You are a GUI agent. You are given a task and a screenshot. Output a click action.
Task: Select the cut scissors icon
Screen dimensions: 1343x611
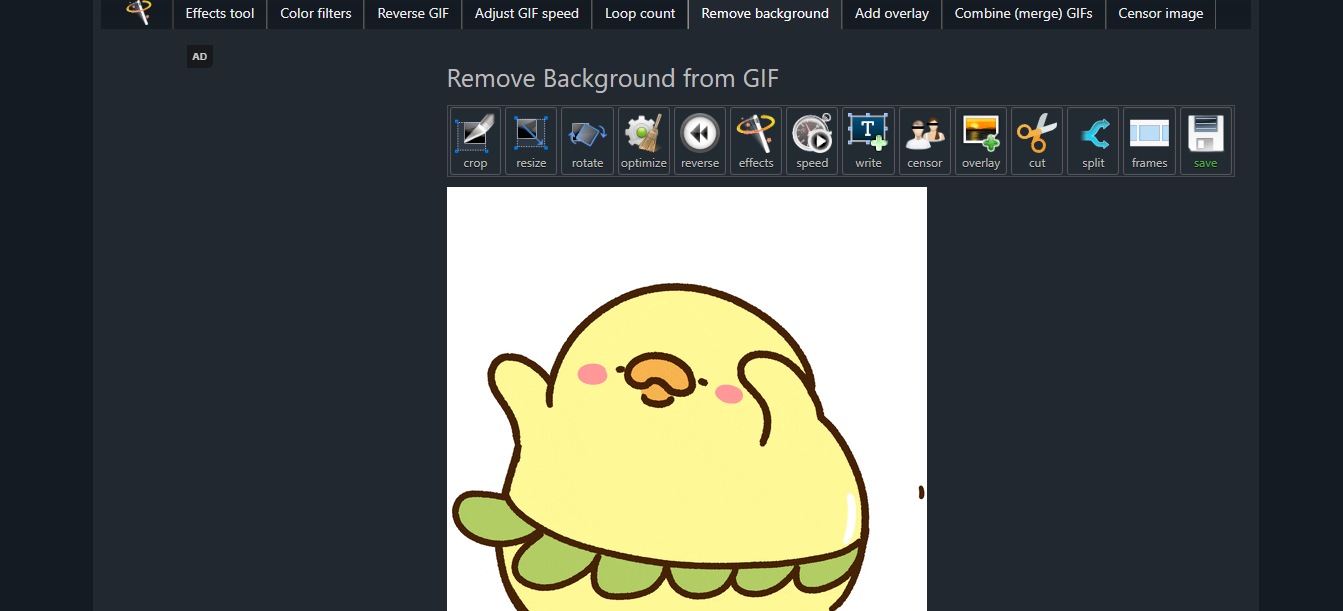coord(1037,140)
